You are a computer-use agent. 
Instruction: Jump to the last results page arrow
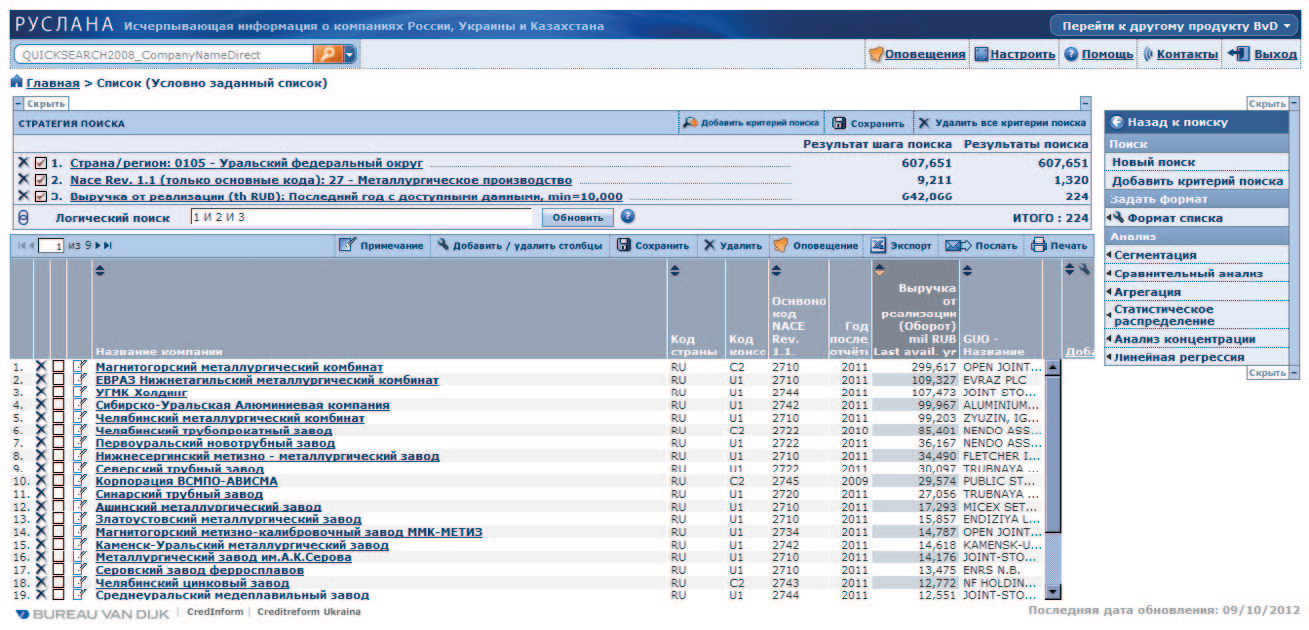click(x=108, y=245)
